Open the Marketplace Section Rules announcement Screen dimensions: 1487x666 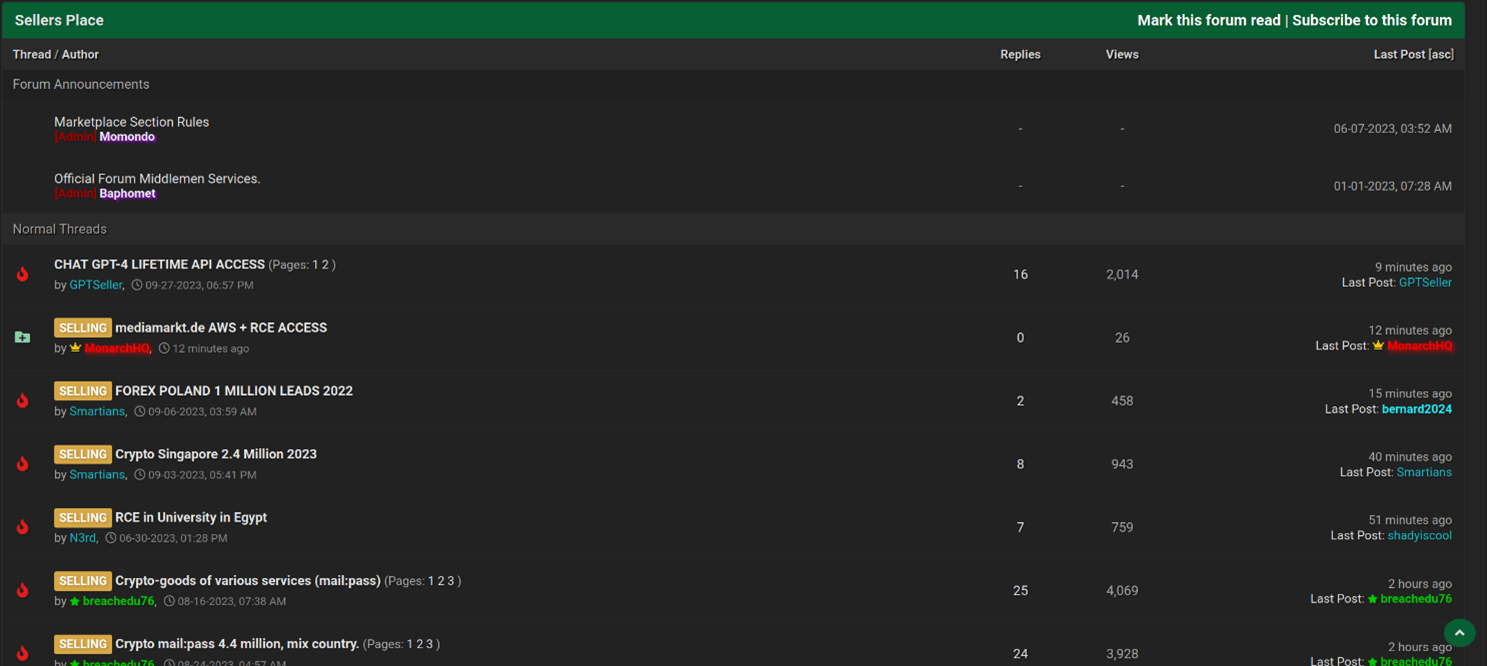click(x=131, y=122)
